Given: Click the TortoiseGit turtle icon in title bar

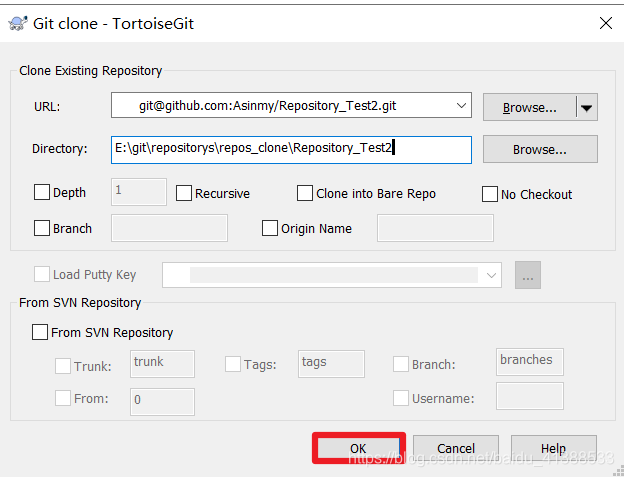Looking at the screenshot, I should (18, 23).
